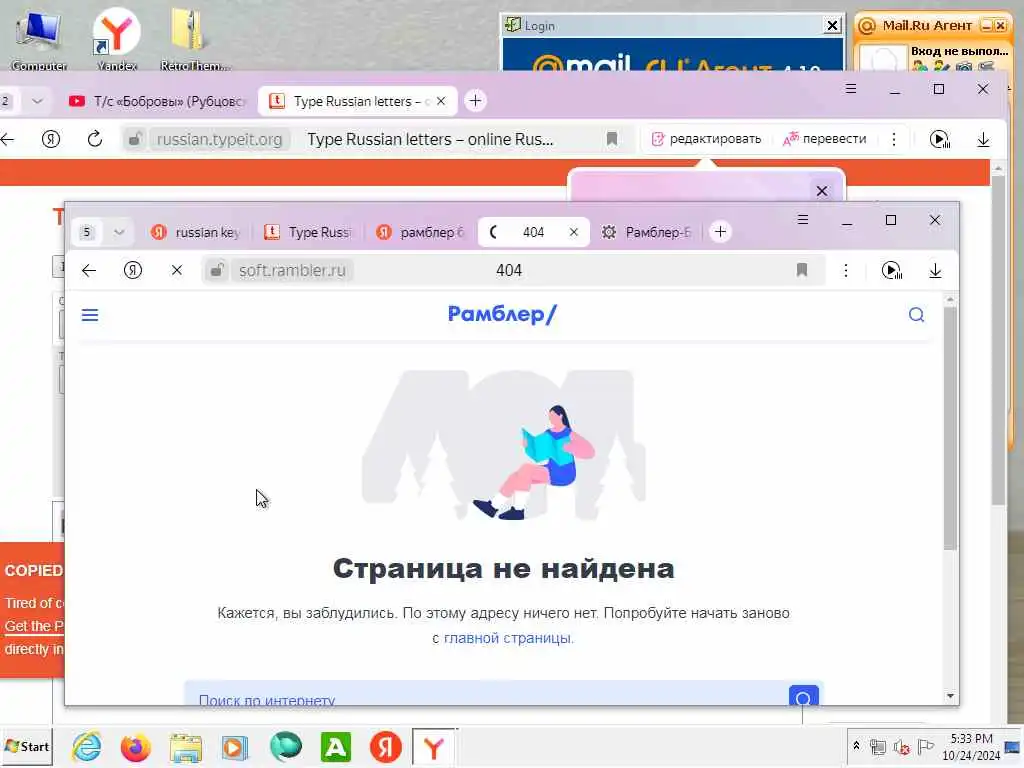Bookmark the 404 page in front window

pyautogui.click(x=802, y=270)
